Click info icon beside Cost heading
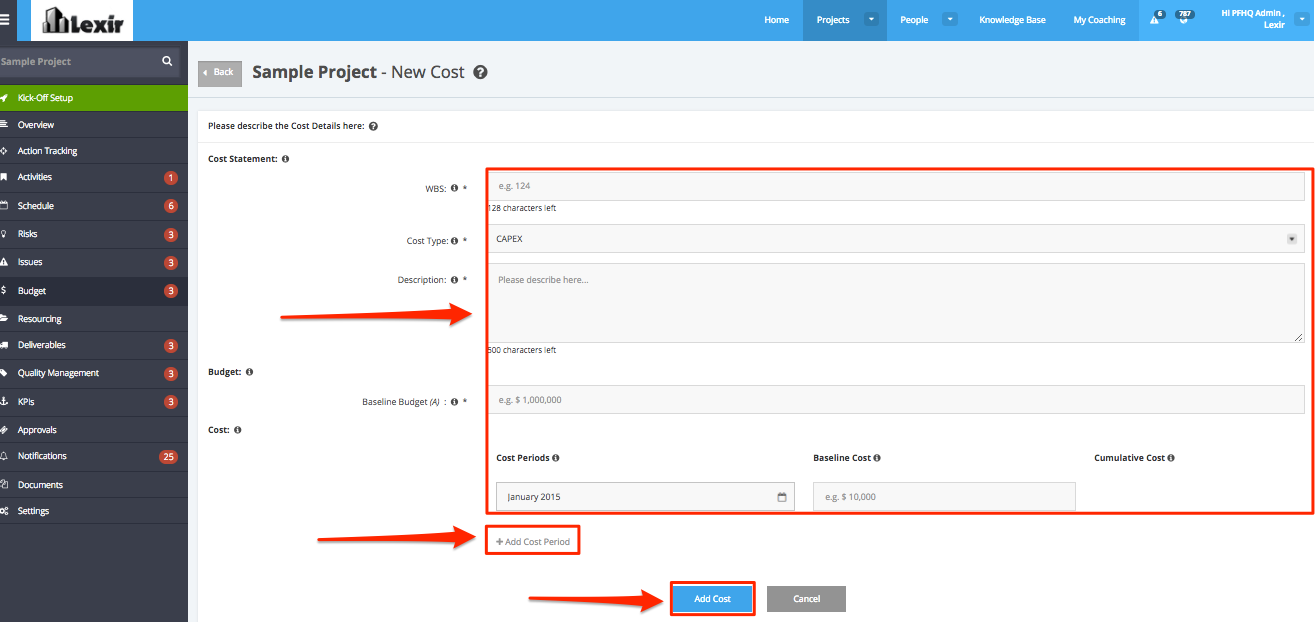 (238, 430)
